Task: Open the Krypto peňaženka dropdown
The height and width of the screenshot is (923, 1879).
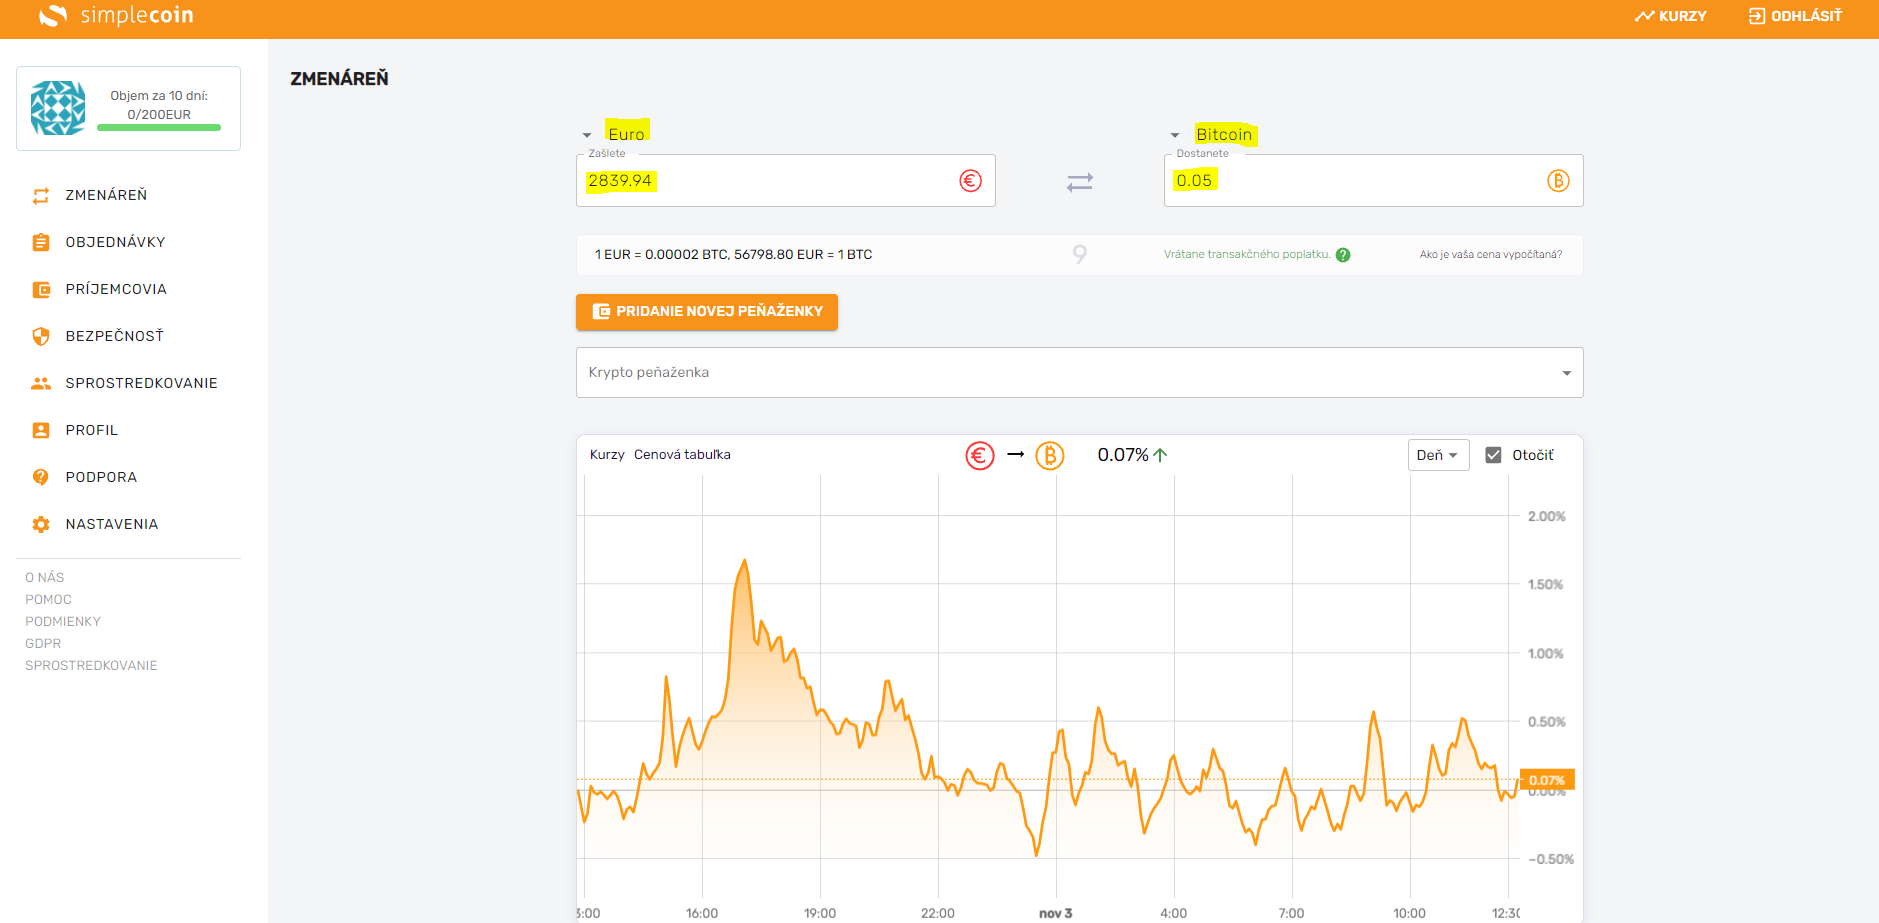Action: point(1079,373)
